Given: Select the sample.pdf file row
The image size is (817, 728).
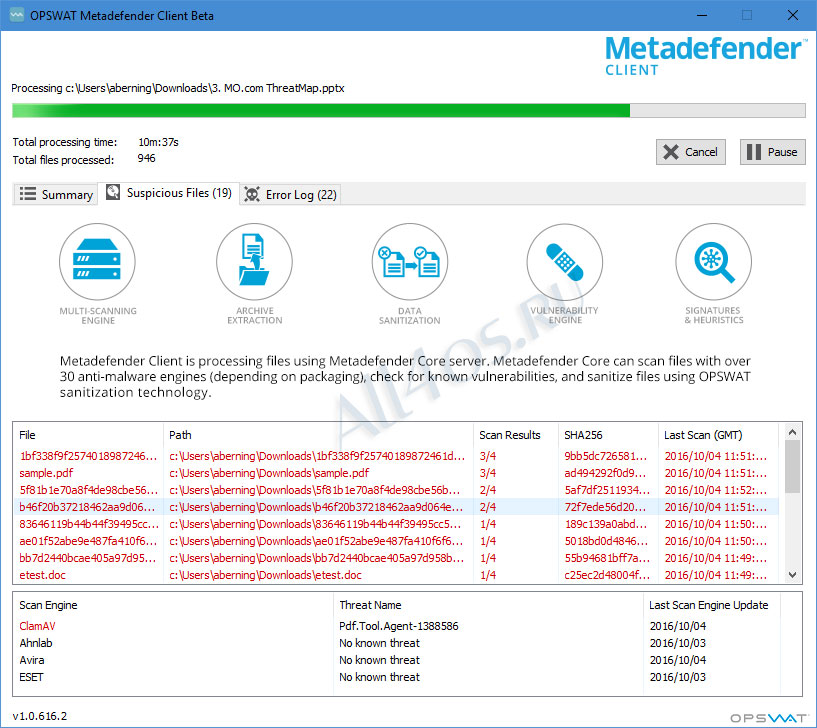Looking at the screenshot, I should click(396, 473).
